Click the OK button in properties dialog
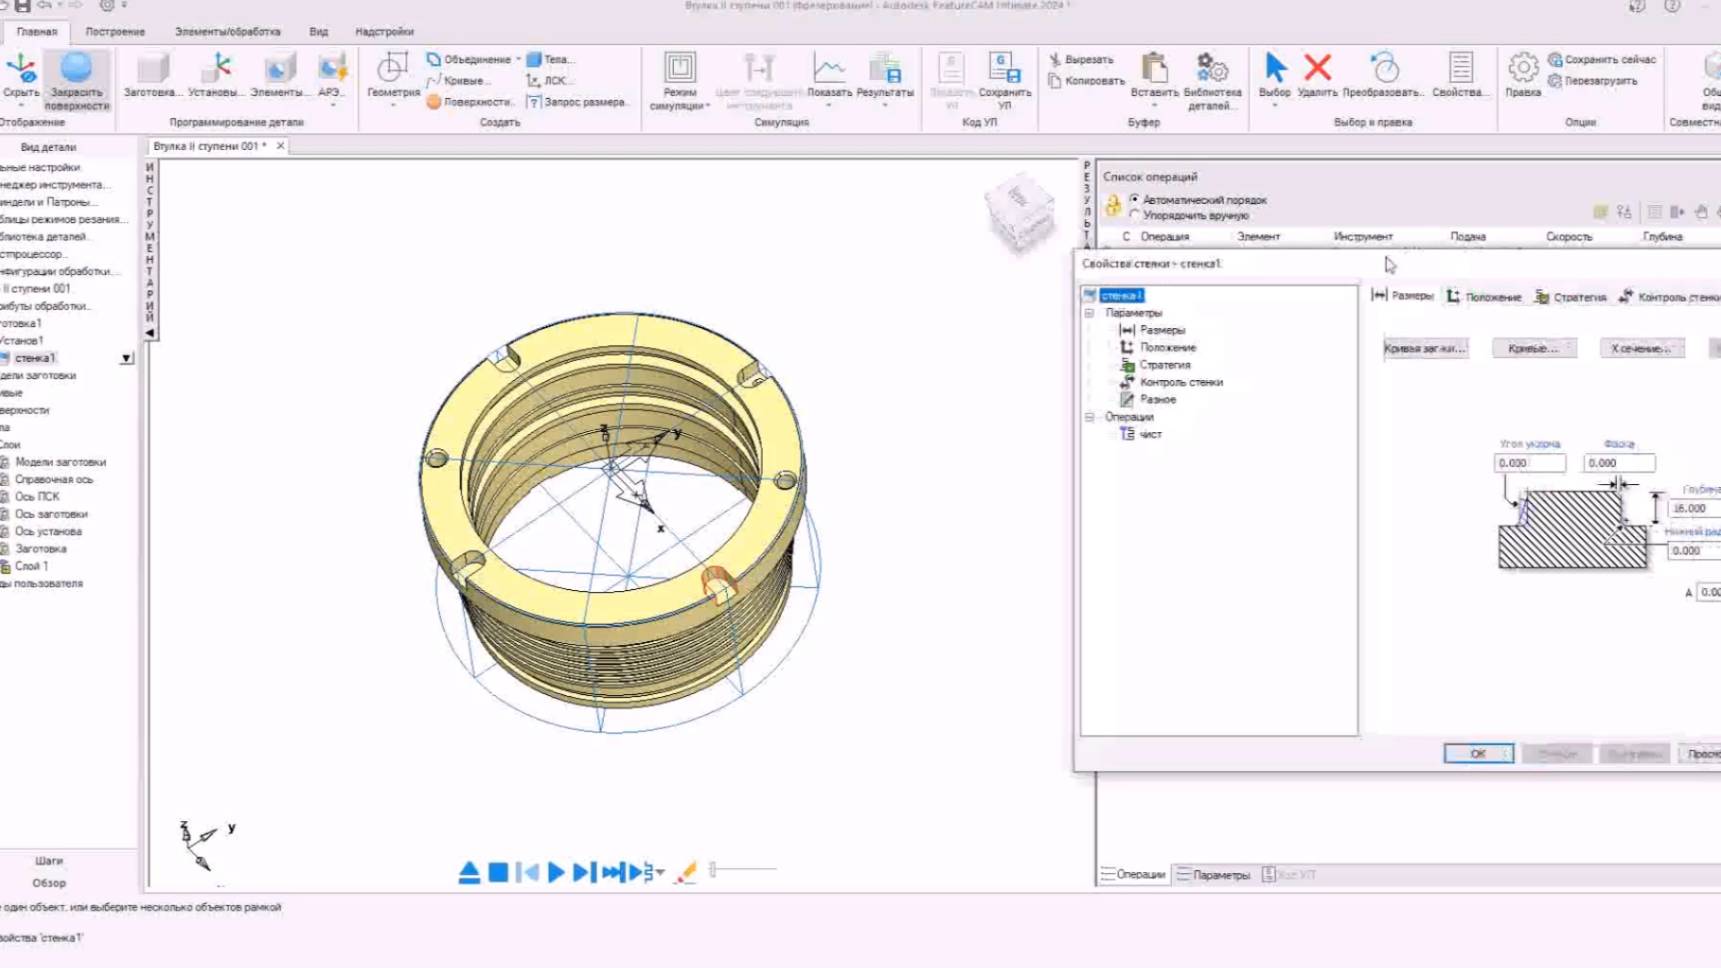Viewport: 1721px width, 968px height. point(1478,754)
